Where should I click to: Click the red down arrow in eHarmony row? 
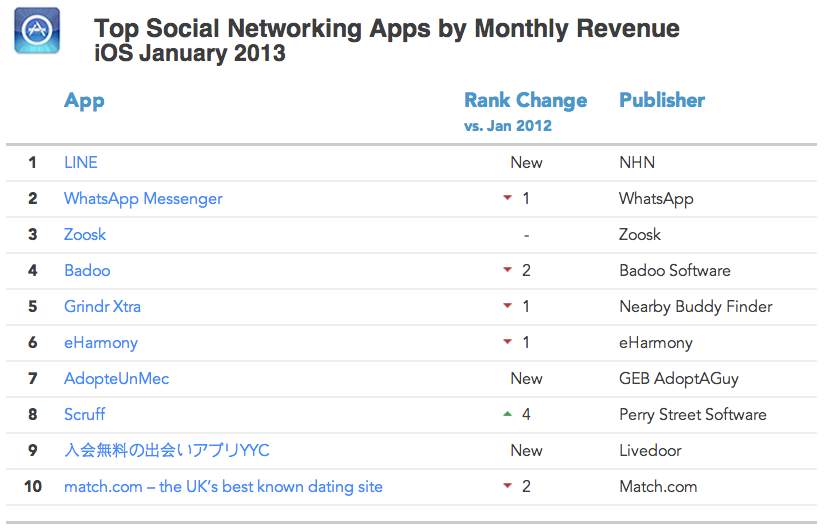507,343
